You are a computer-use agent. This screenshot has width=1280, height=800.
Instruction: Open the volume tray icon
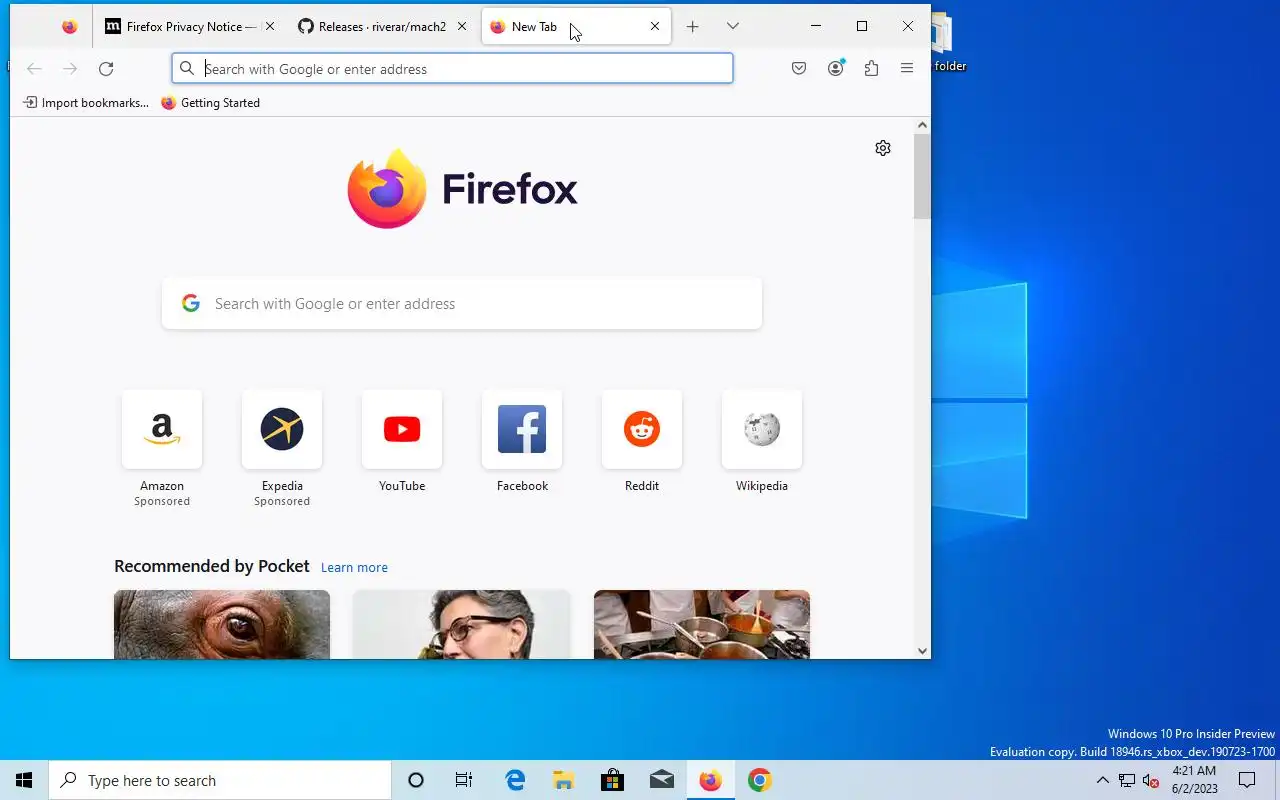pos(1151,780)
